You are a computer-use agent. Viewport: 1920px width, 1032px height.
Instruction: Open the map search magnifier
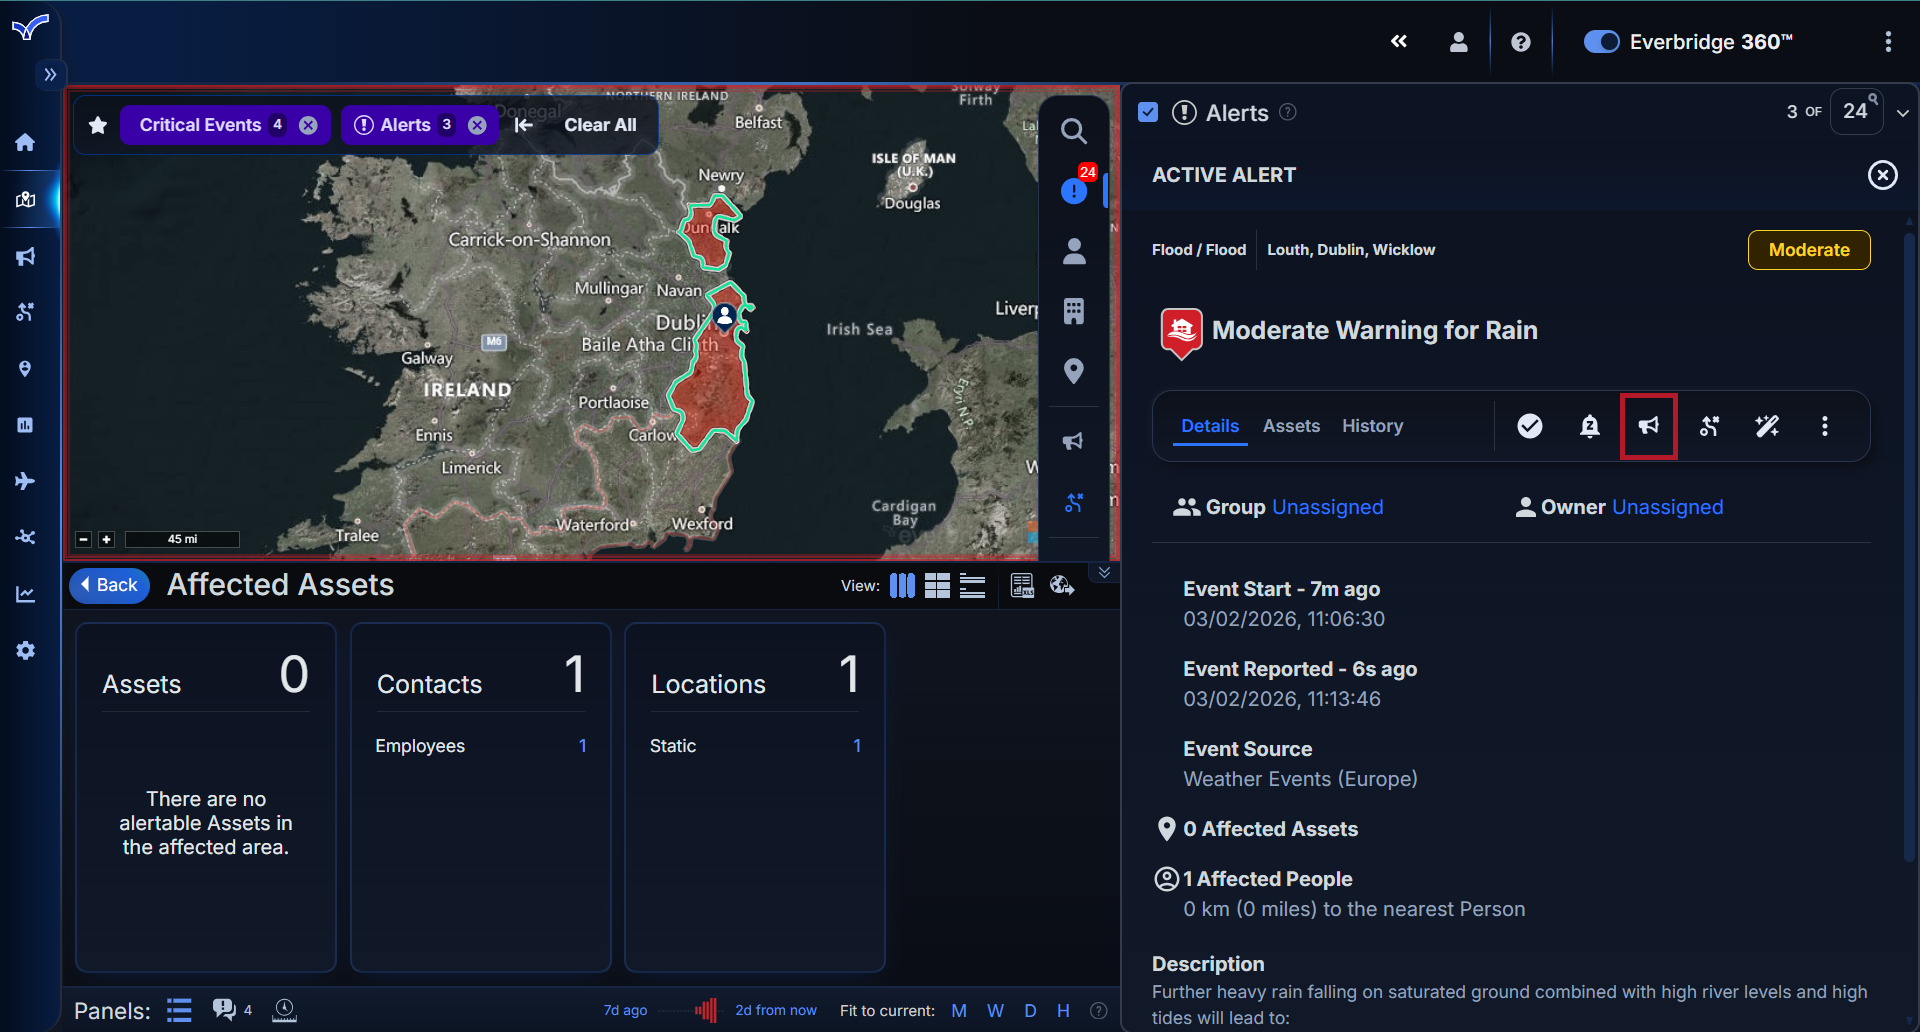click(x=1073, y=131)
